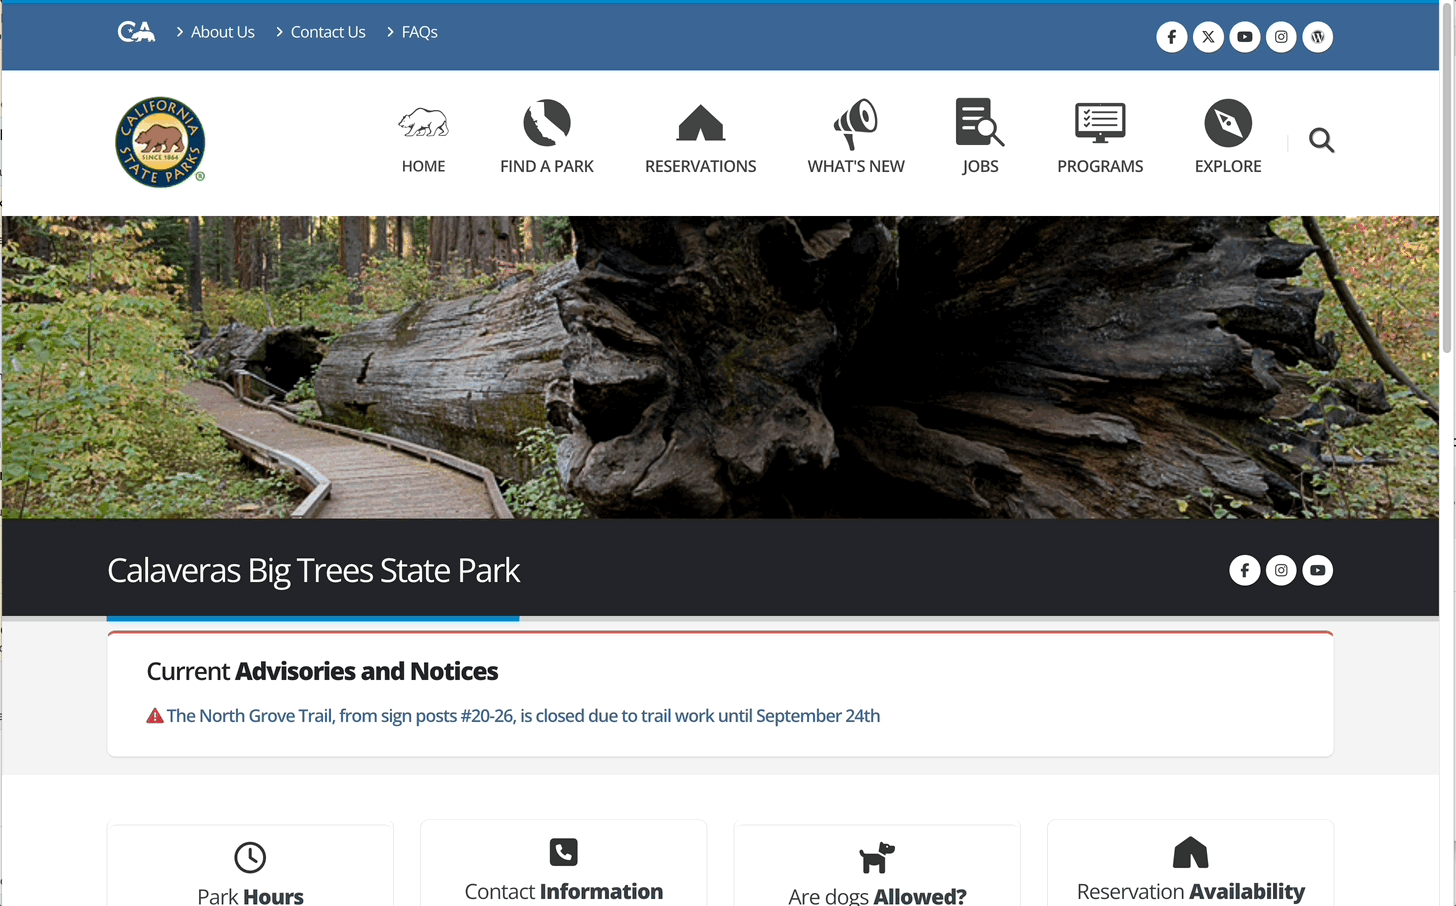
Task: Click the WHAT'S NEW megaphone icon
Action: tap(855, 122)
